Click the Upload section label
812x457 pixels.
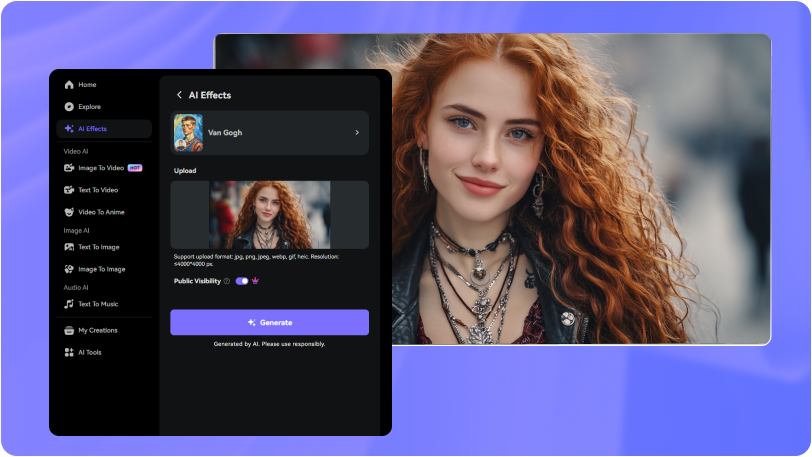[x=185, y=170]
